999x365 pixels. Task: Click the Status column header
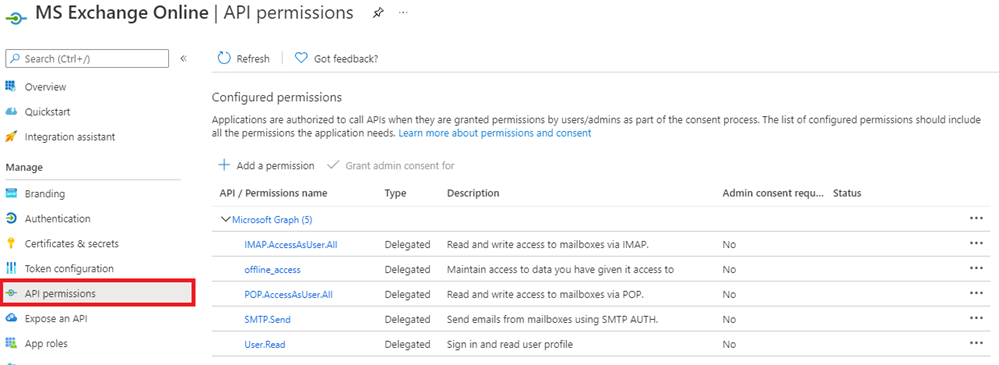[847, 193]
